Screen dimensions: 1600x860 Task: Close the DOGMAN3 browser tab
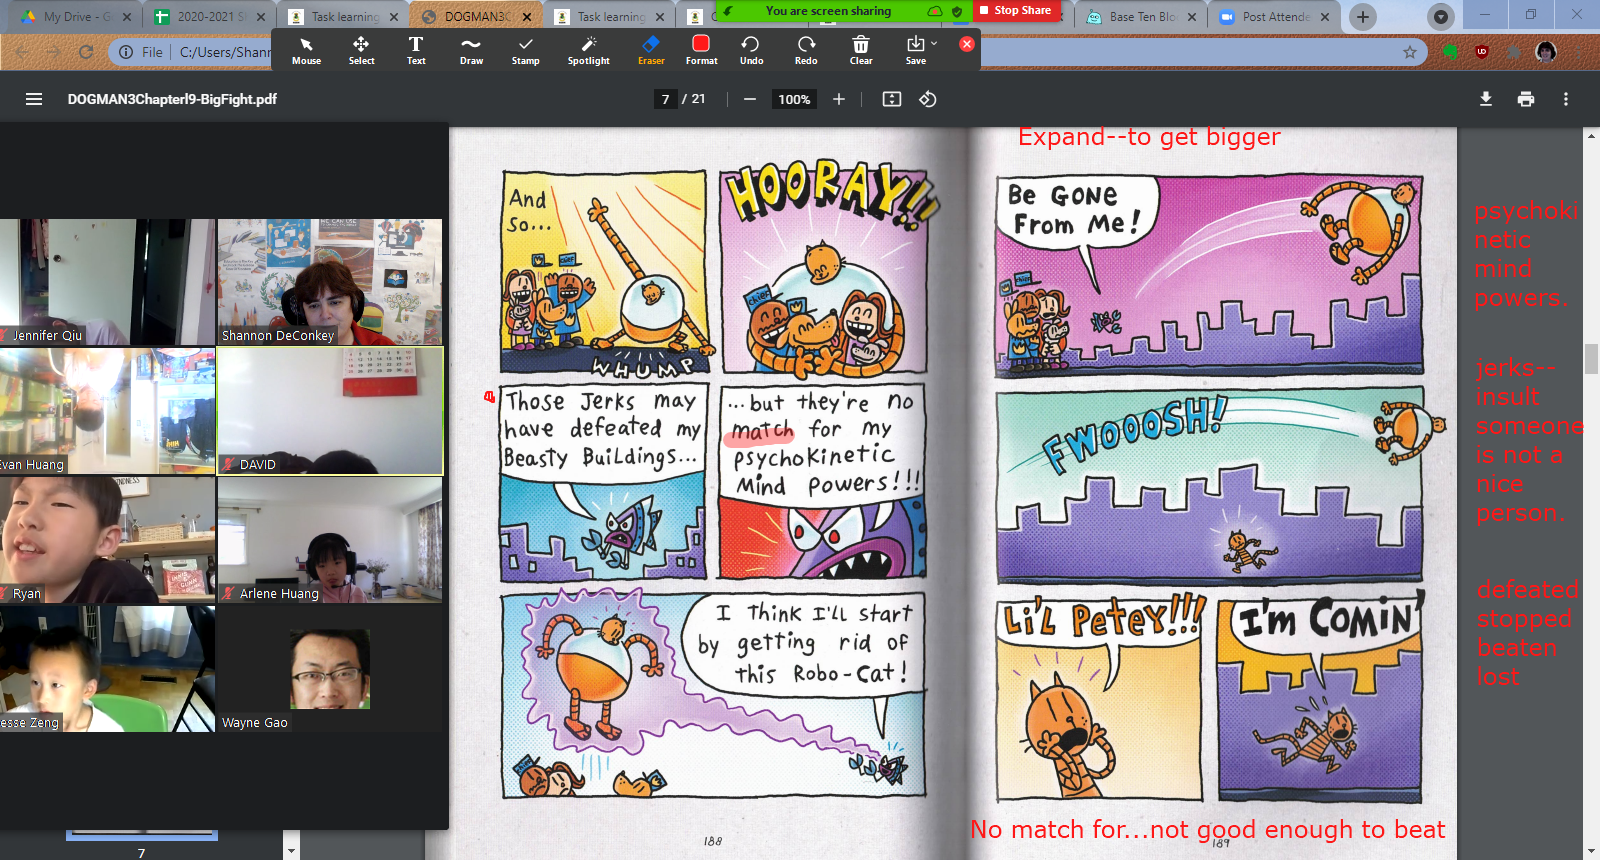pos(527,17)
